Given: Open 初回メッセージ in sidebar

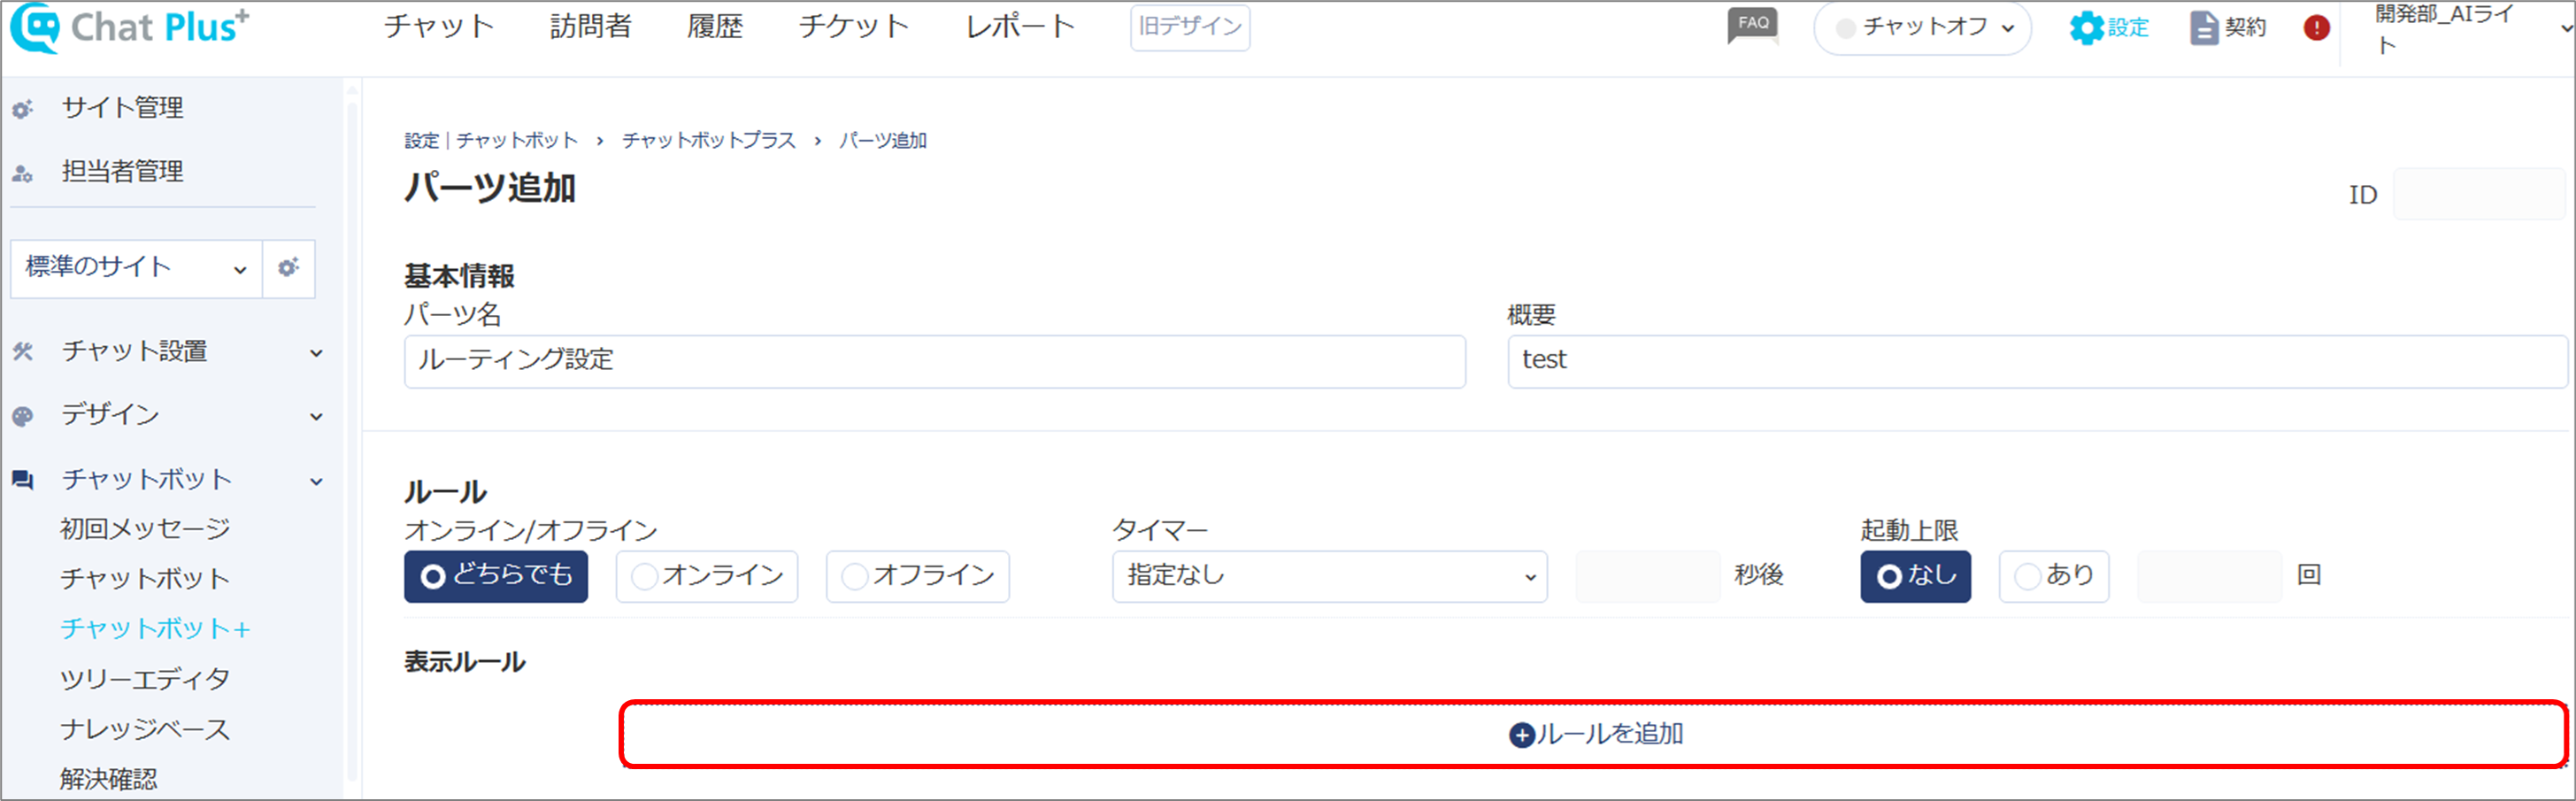Looking at the screenshot, I should [x=145, y=529].
